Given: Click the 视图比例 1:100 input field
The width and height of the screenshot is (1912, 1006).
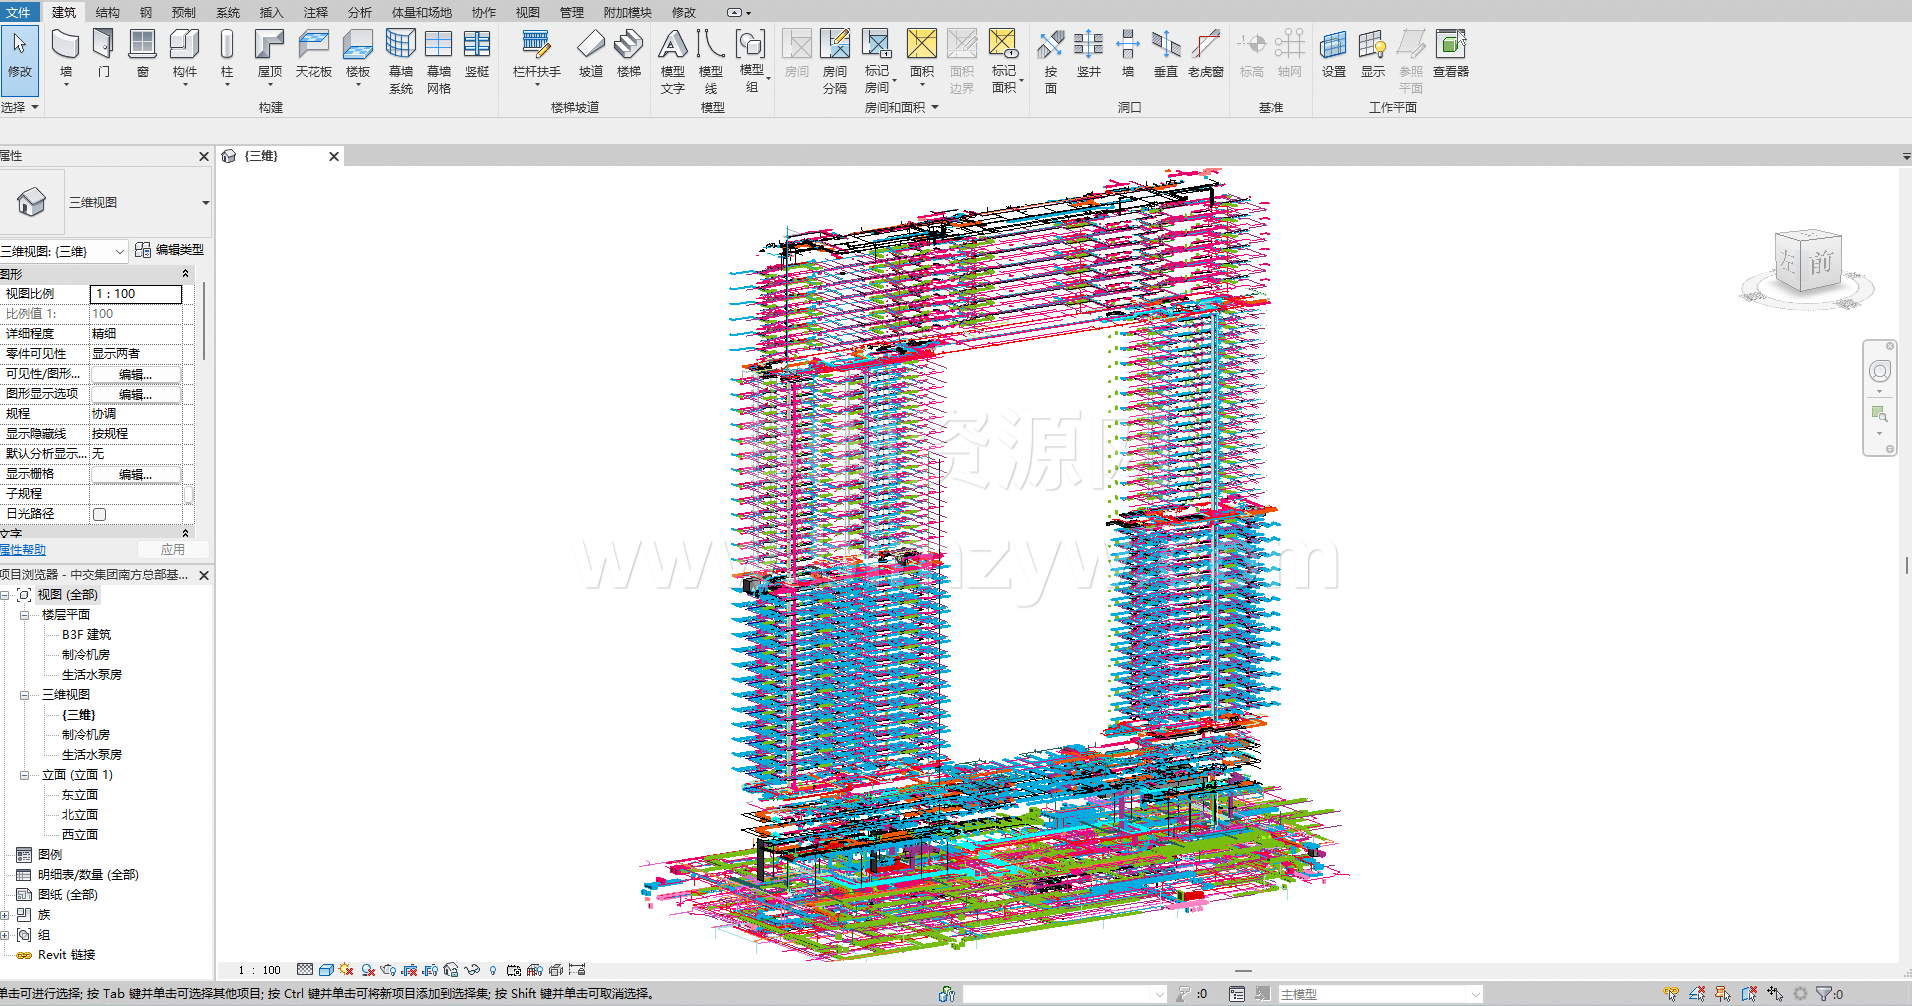Looking at the screenshot, I should click(136, 294).
